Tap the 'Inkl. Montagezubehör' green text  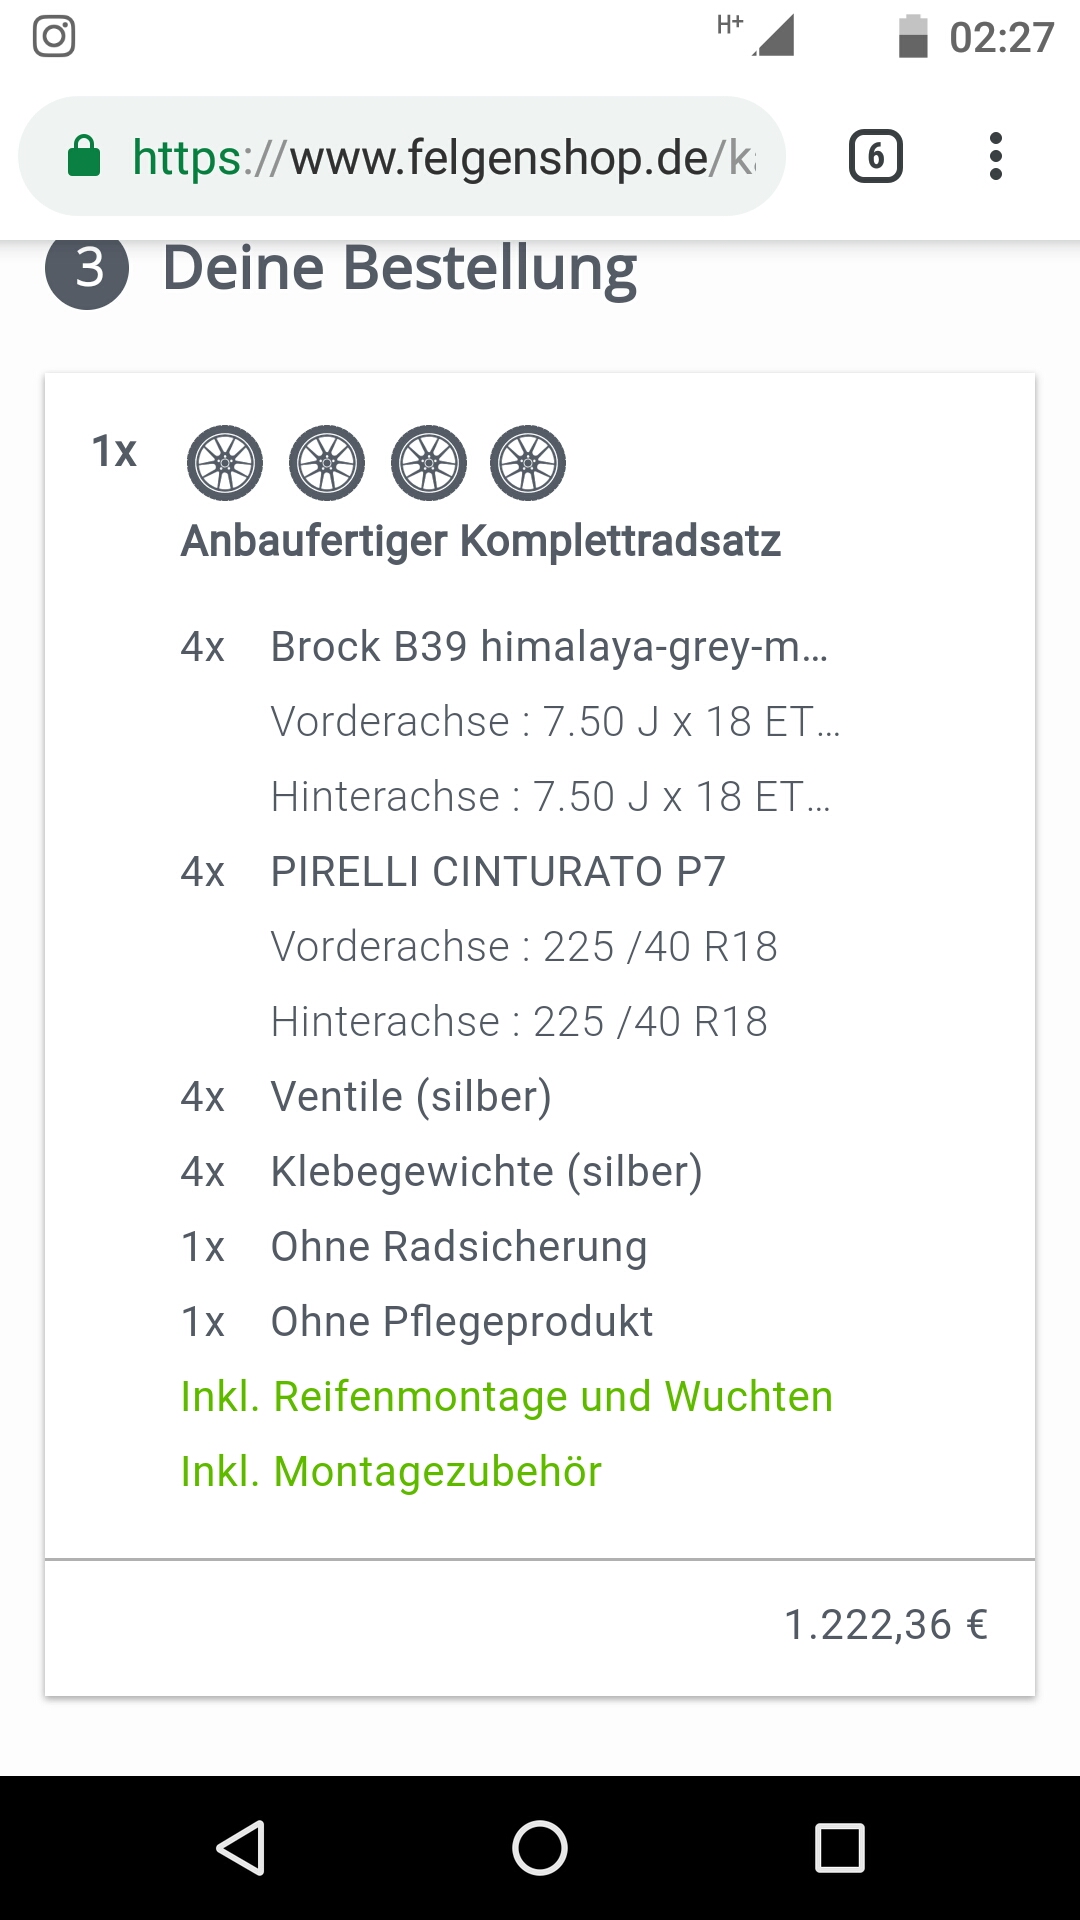click(x=391, y=1472)
